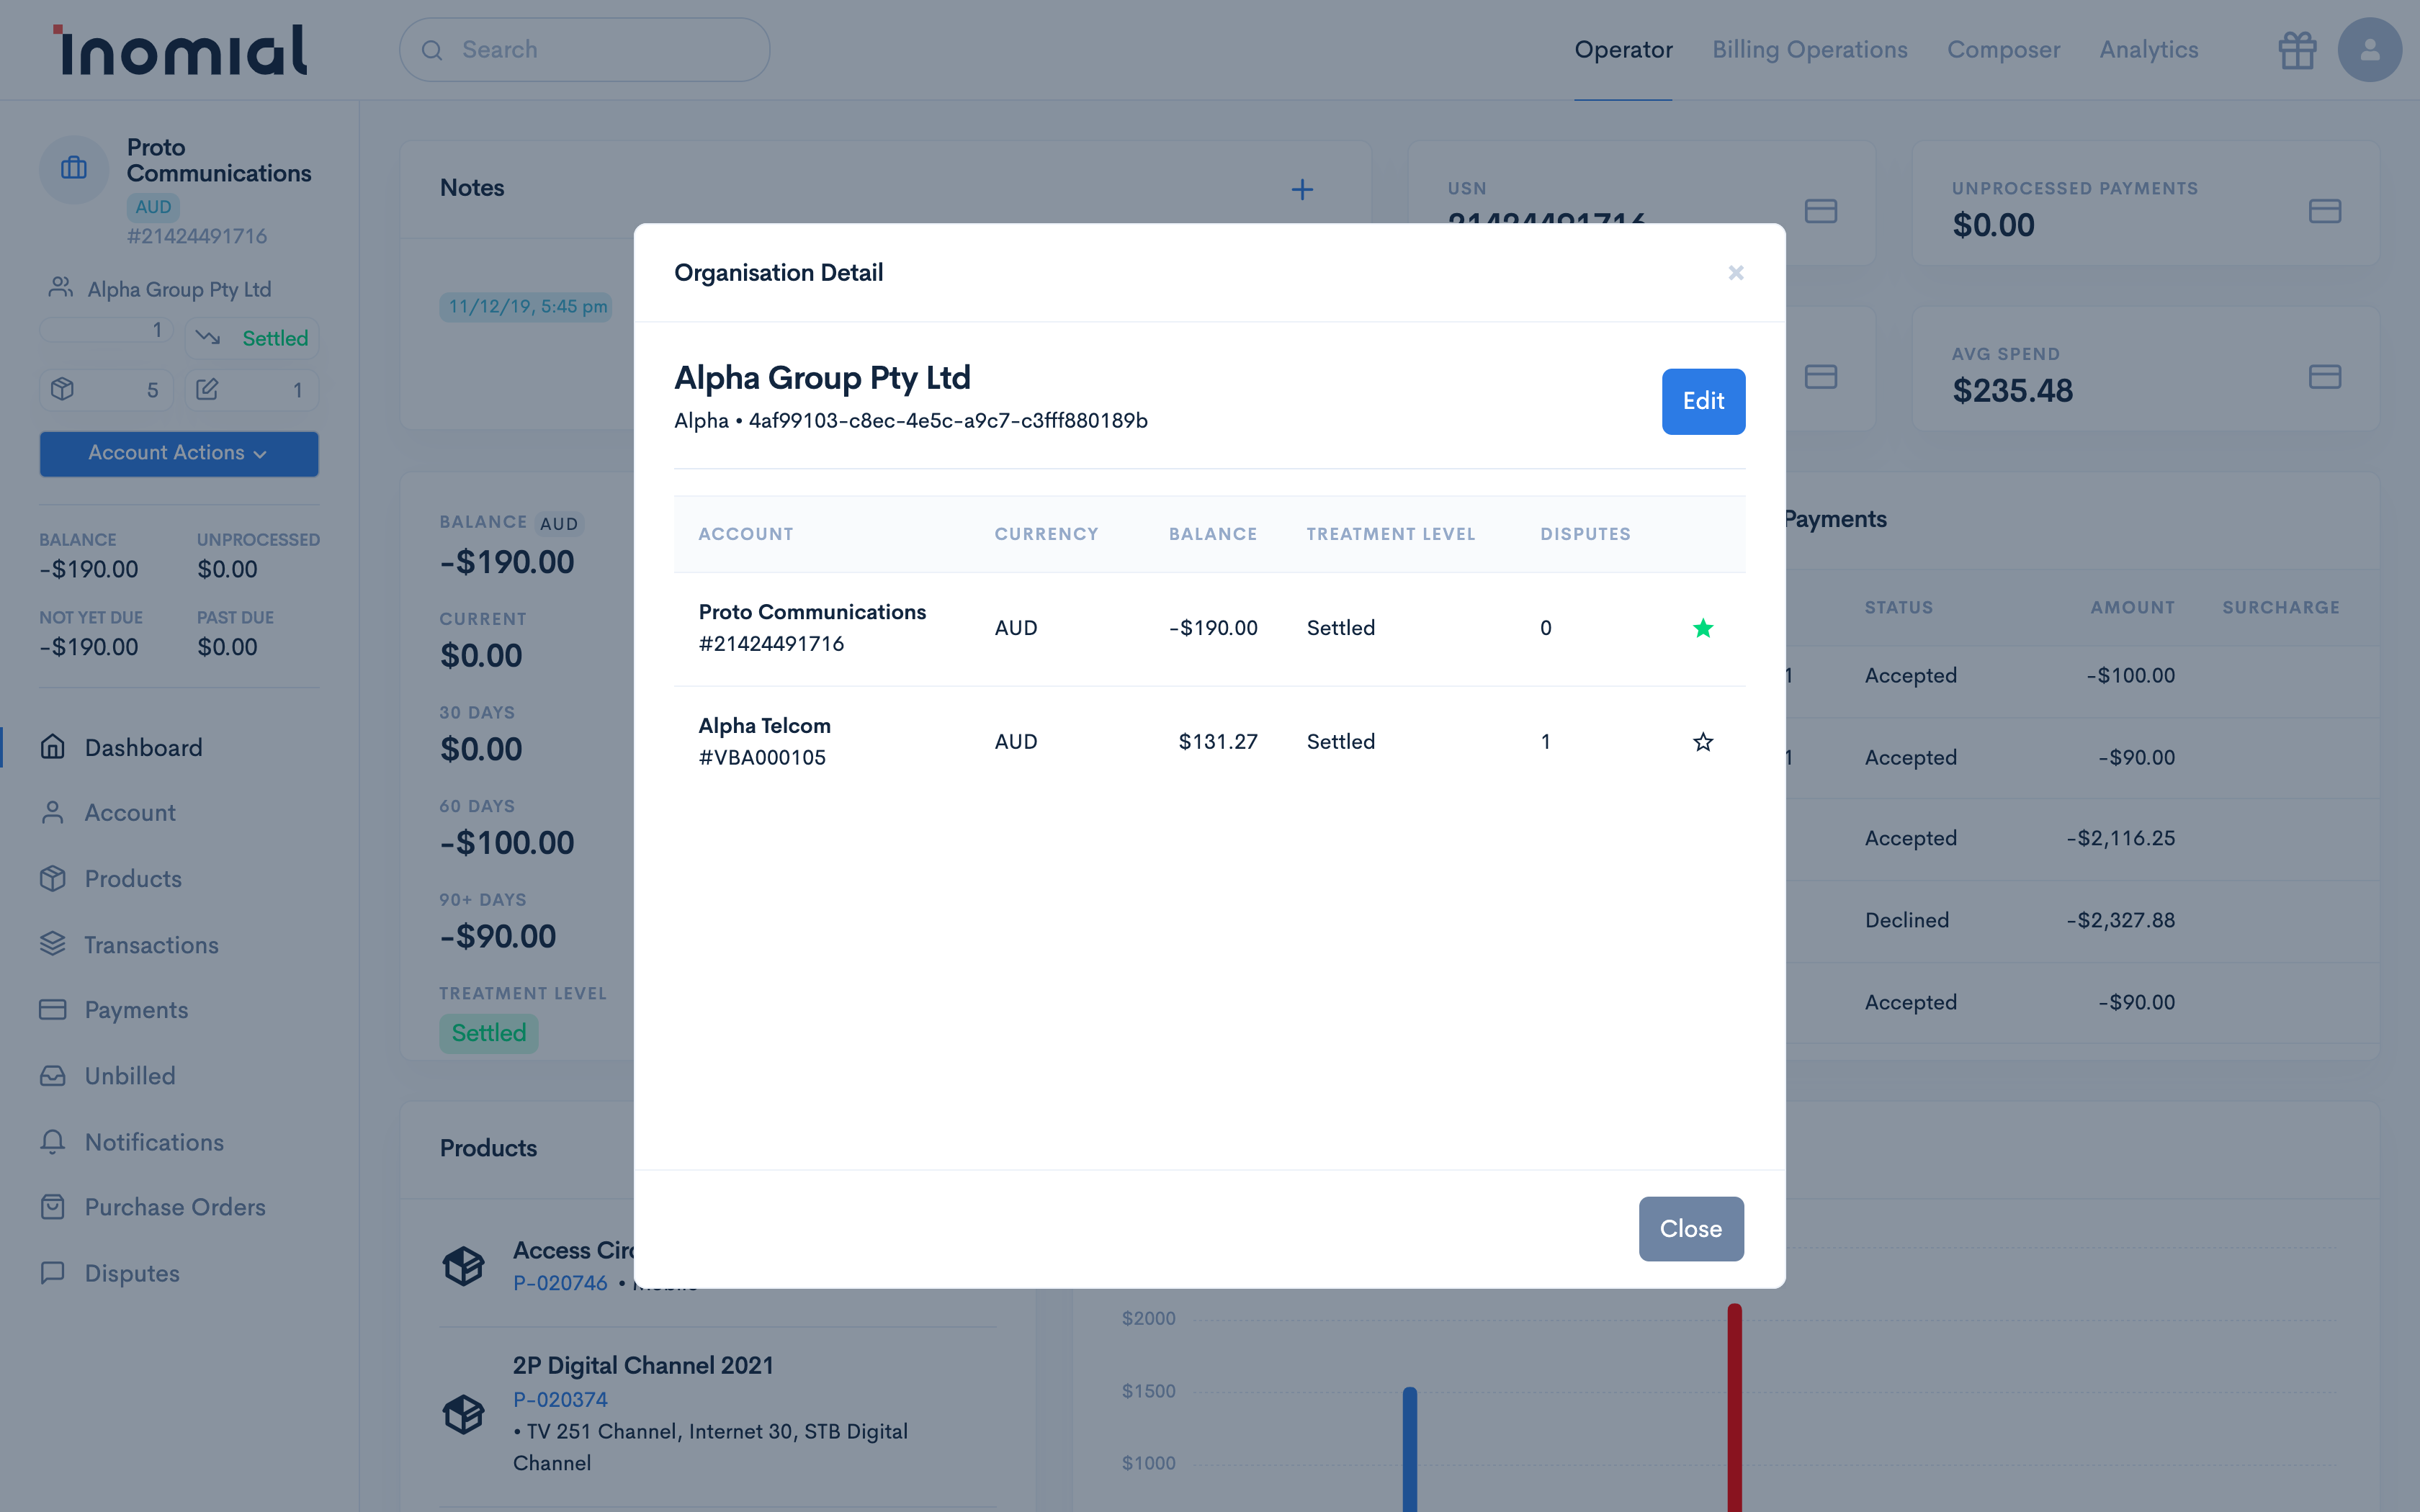Screen dimensions: 2420x1512
Task: Click the card icon in the Avg Spend tile
Action: coord(2325,377)
